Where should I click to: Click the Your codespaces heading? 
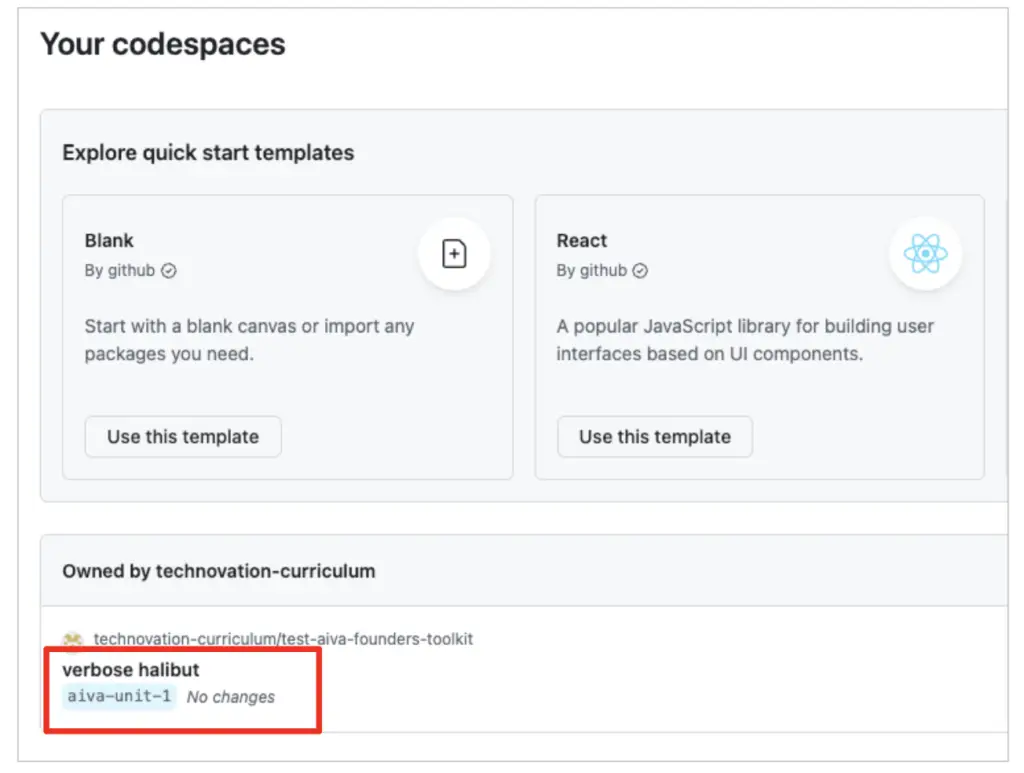[163, 44]
